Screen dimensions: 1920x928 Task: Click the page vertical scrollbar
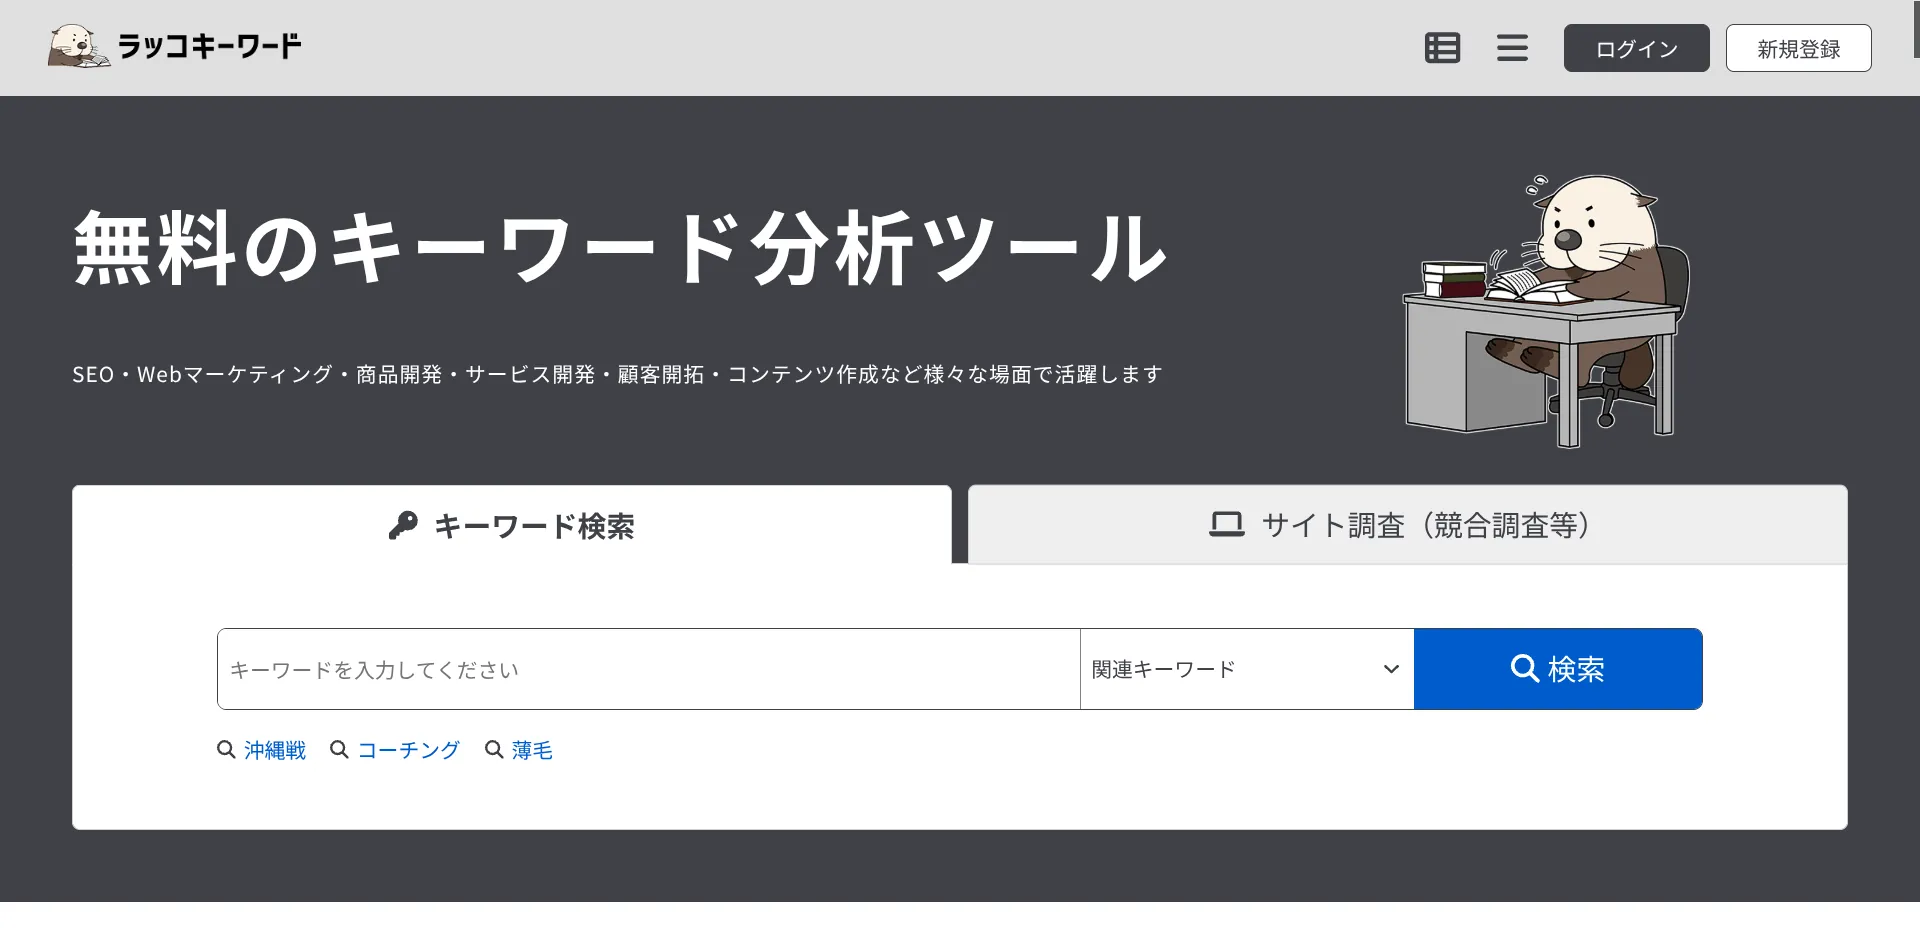pos(1915,29)
